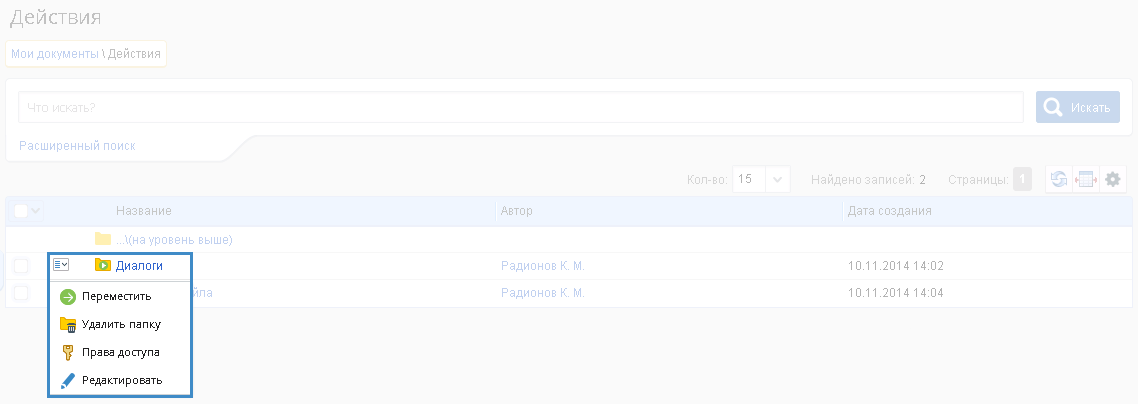Click the Что искать search input field

pyautogui.click(x=520, y=107)
